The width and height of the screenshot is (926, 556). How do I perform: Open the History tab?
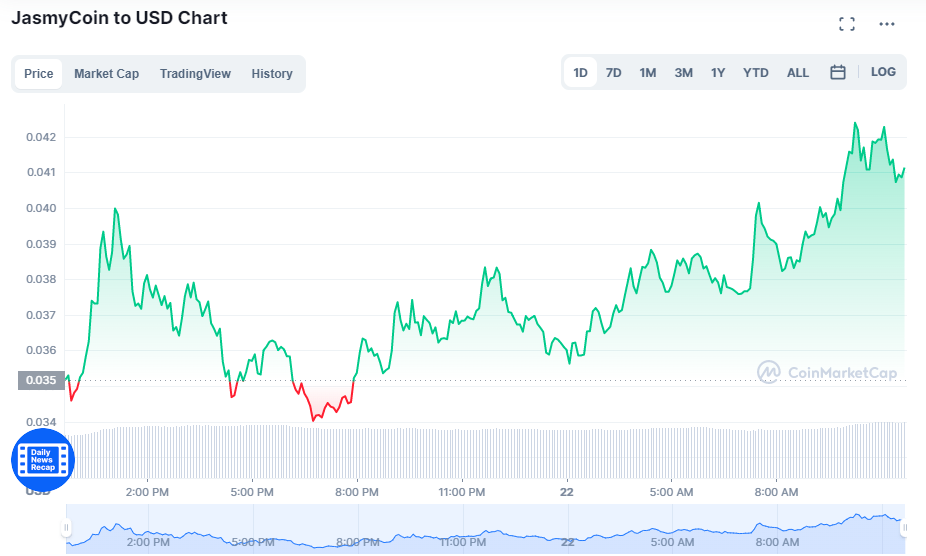[x=272, y=74]
